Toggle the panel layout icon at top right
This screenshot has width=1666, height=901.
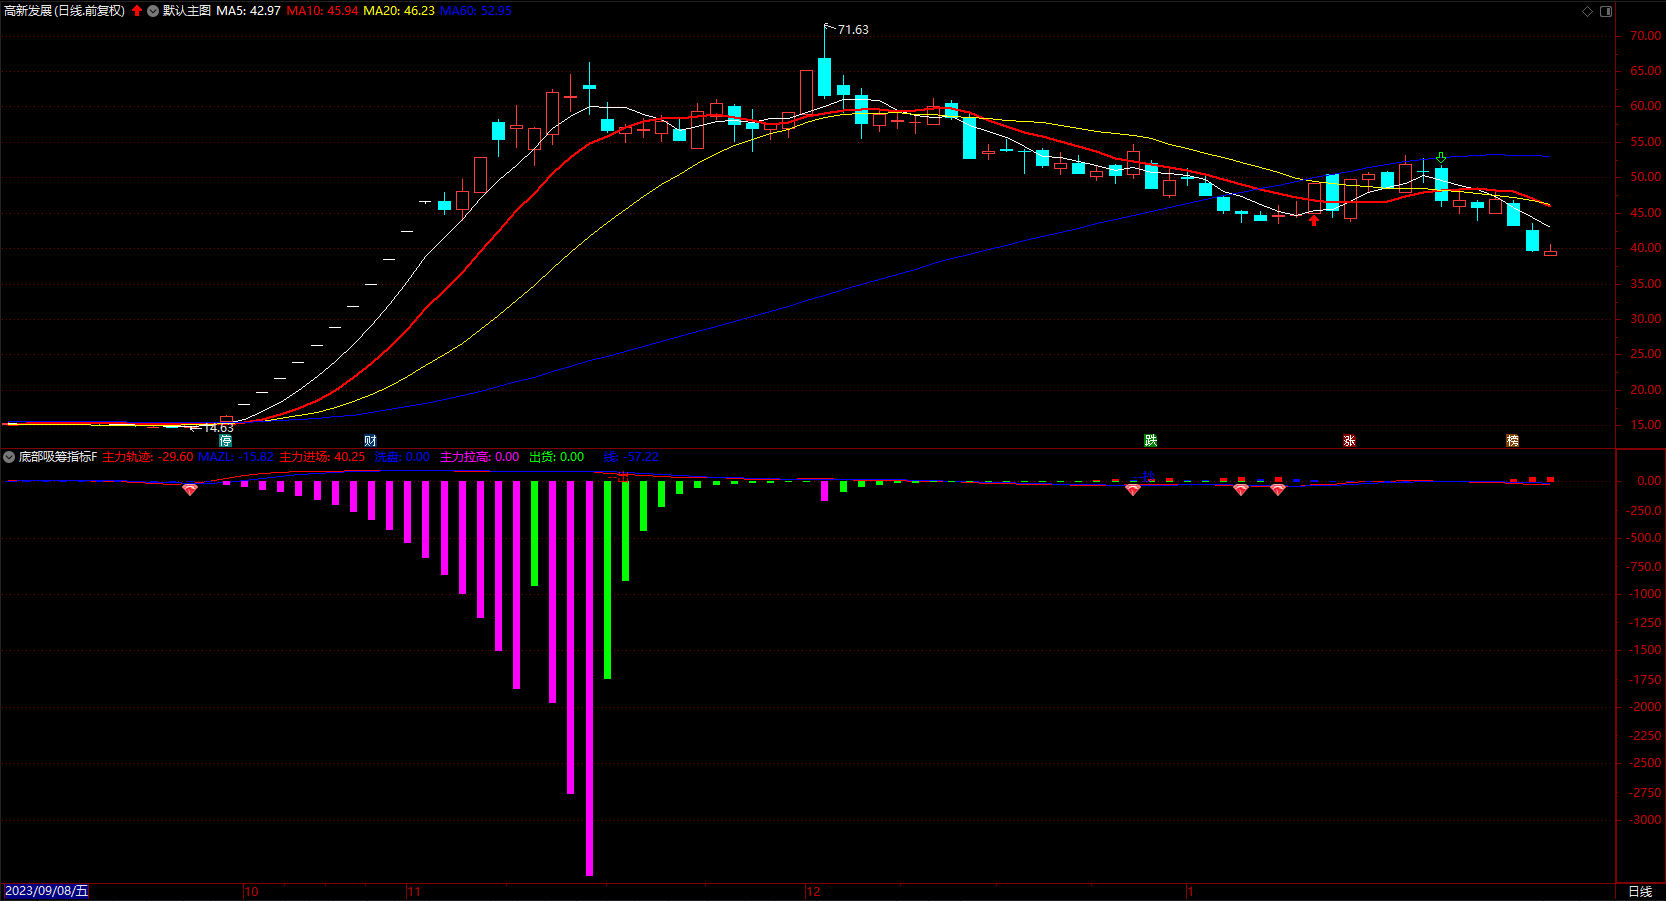pyautogui.click(x=1606, y=11)
